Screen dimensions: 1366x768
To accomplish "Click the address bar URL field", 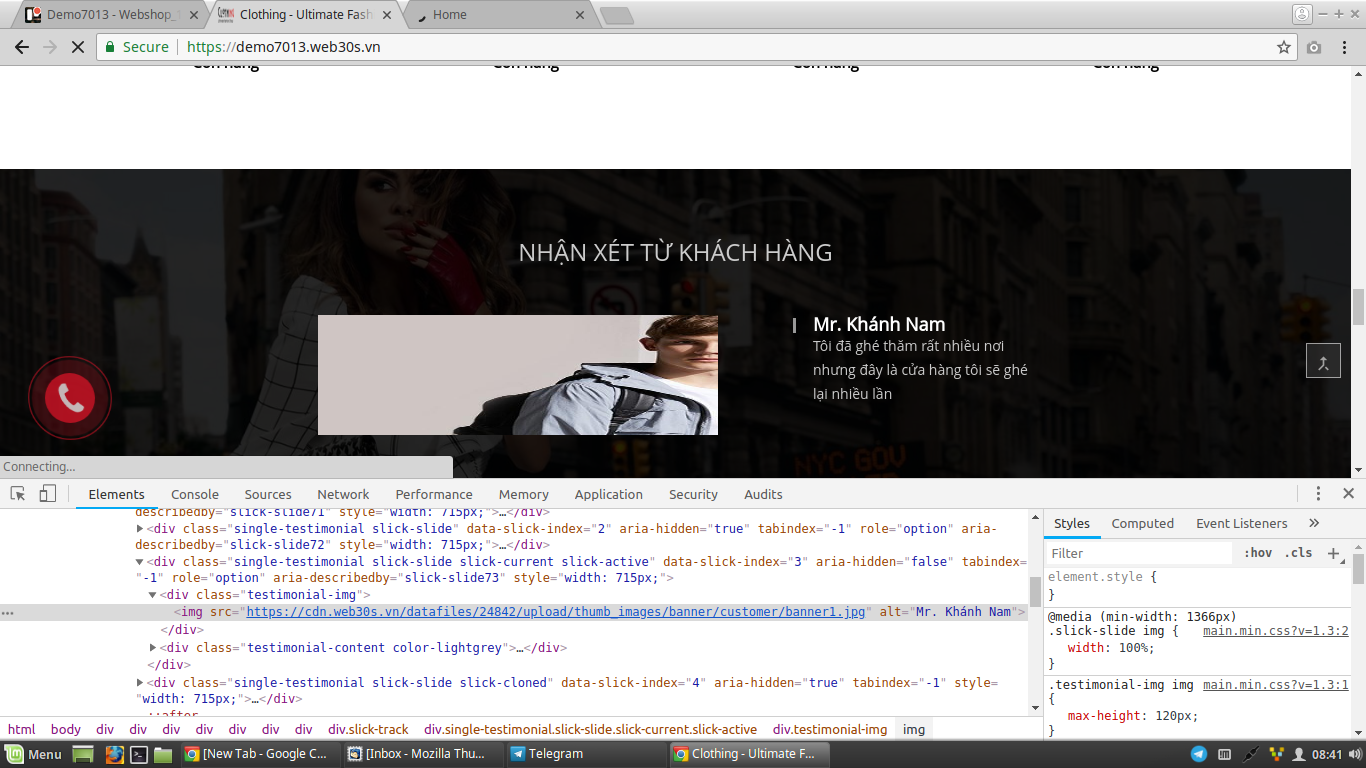I will pos(730,47).
